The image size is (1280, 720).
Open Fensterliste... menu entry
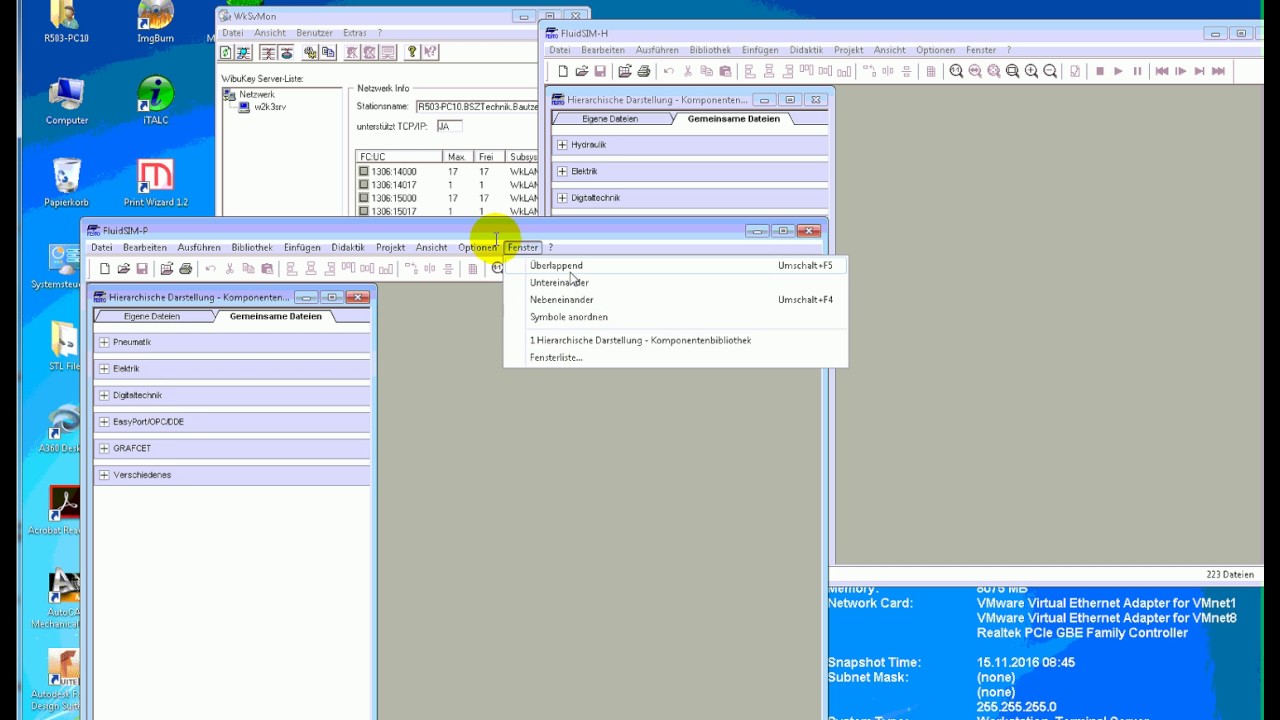[676, 357]
